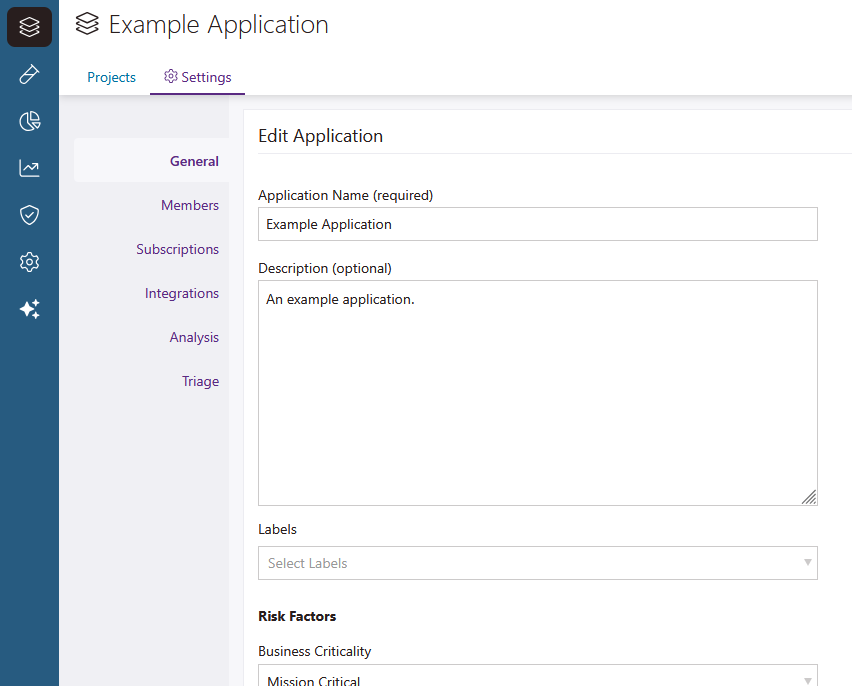The image size is (852, 686).
Task: Go to the Members settings section
Action: pos(190,205)
